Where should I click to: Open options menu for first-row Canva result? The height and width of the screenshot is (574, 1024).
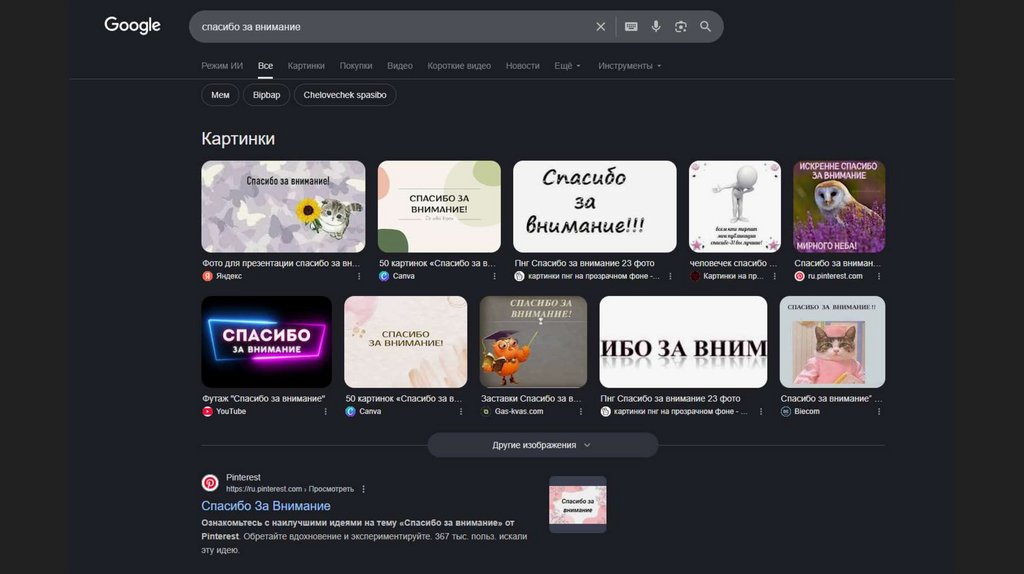pyautogui.click(x=494, y=276)
